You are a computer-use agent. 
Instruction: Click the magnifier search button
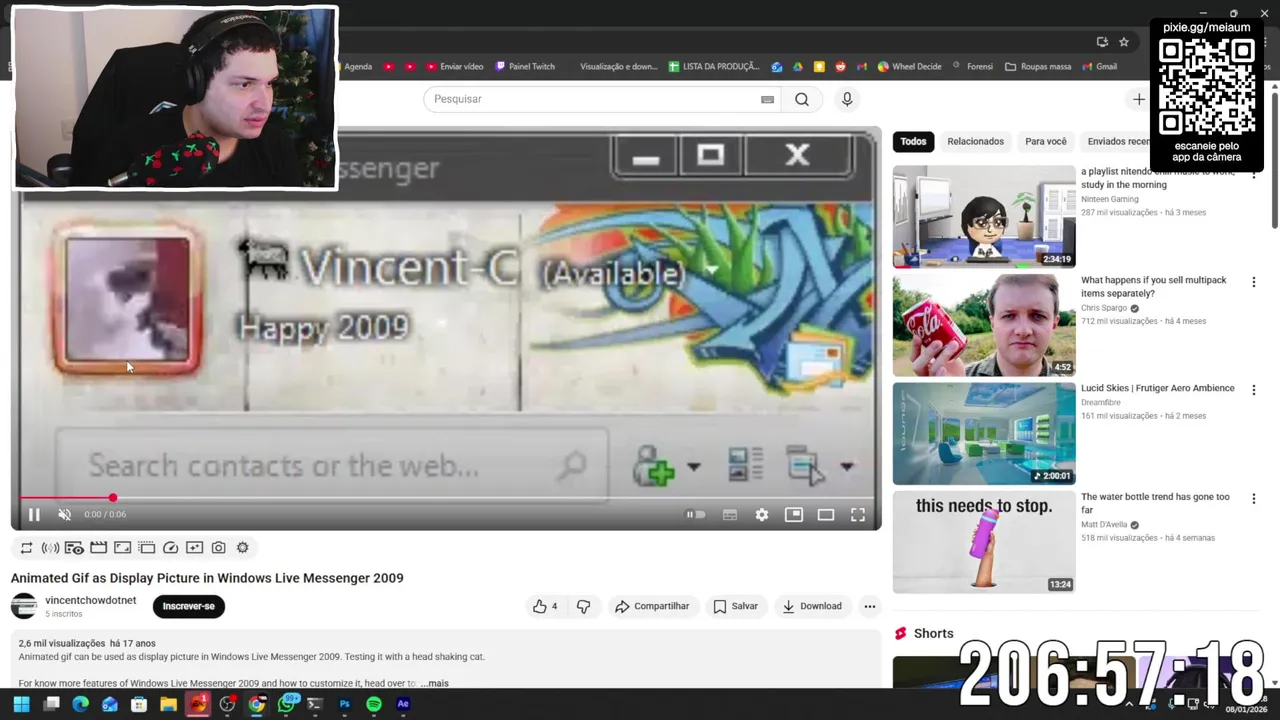(802, 99)
